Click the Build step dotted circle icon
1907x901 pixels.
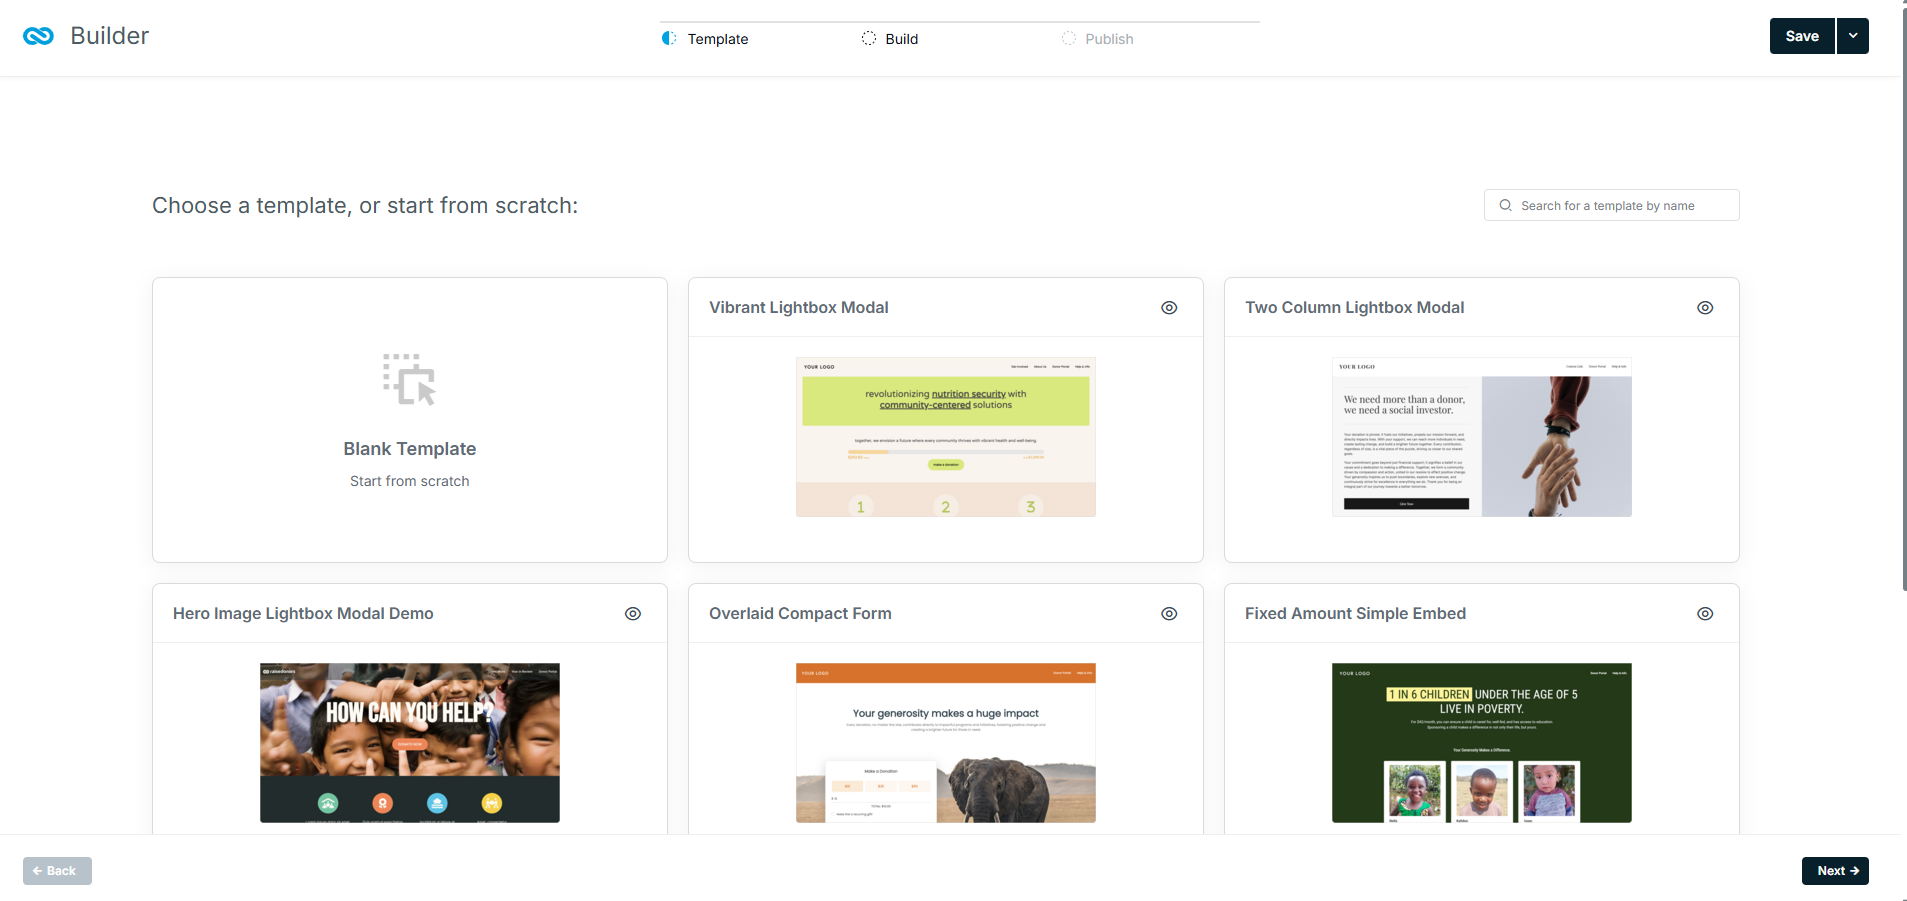869,38
